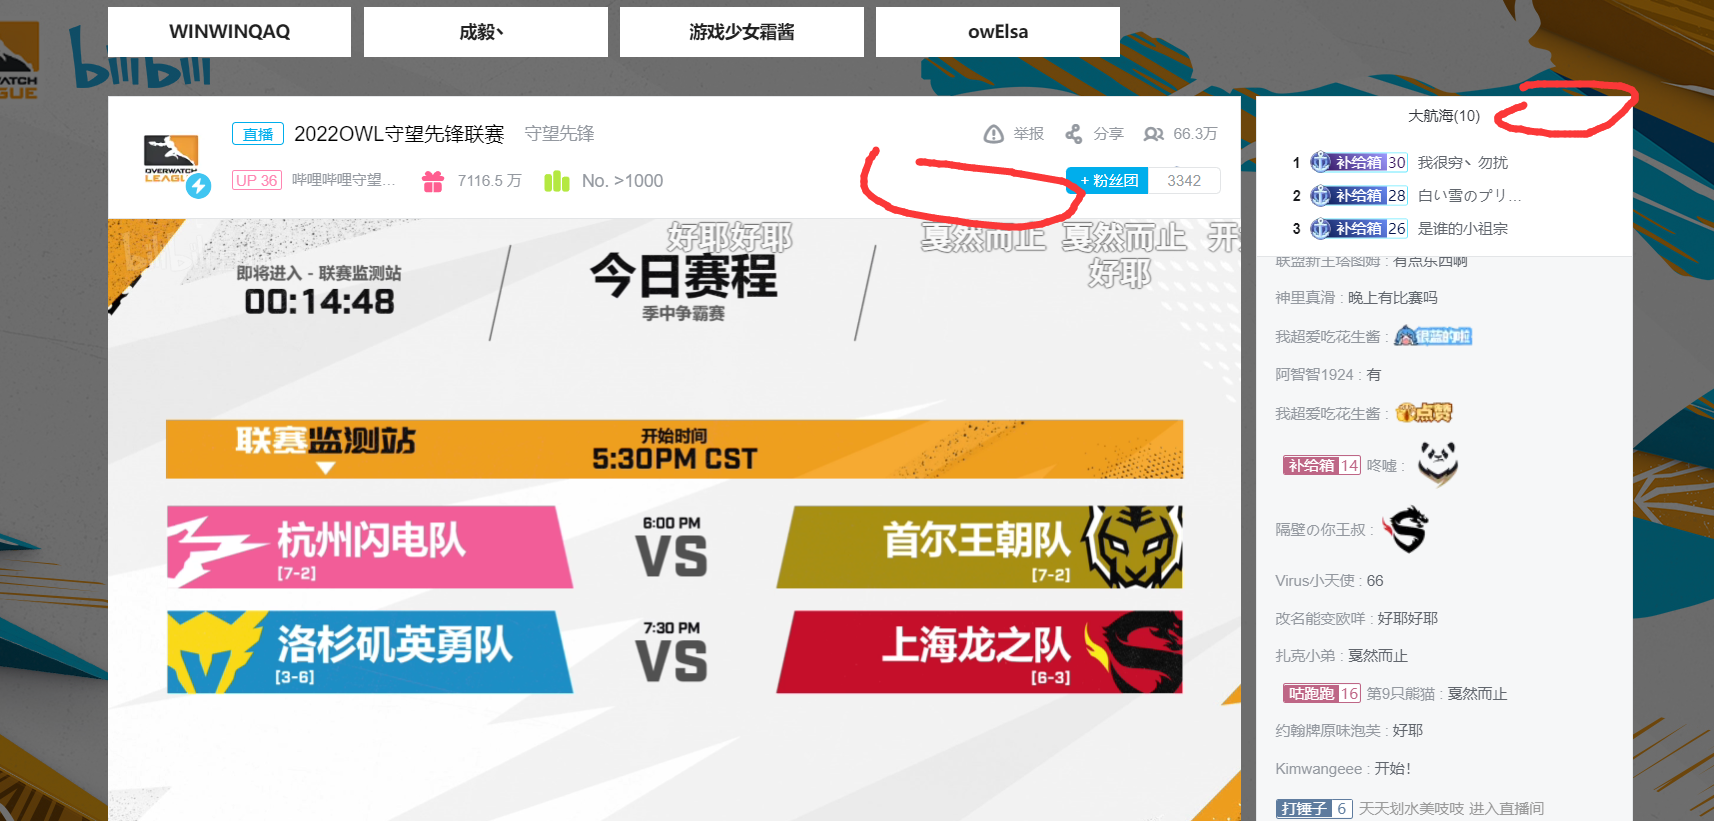Image resolution: width=1714 pixels, height=821 pixels.
Task: Click the panda emote in chat
Action: point(1437,464)
